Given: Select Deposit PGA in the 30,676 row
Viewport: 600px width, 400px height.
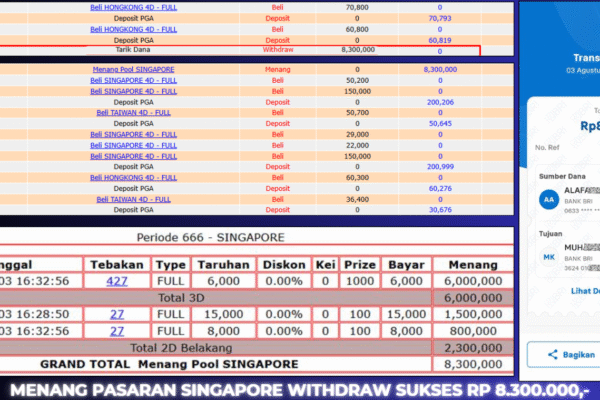Looking at the screenshot, I should click(x=134, y=210).
